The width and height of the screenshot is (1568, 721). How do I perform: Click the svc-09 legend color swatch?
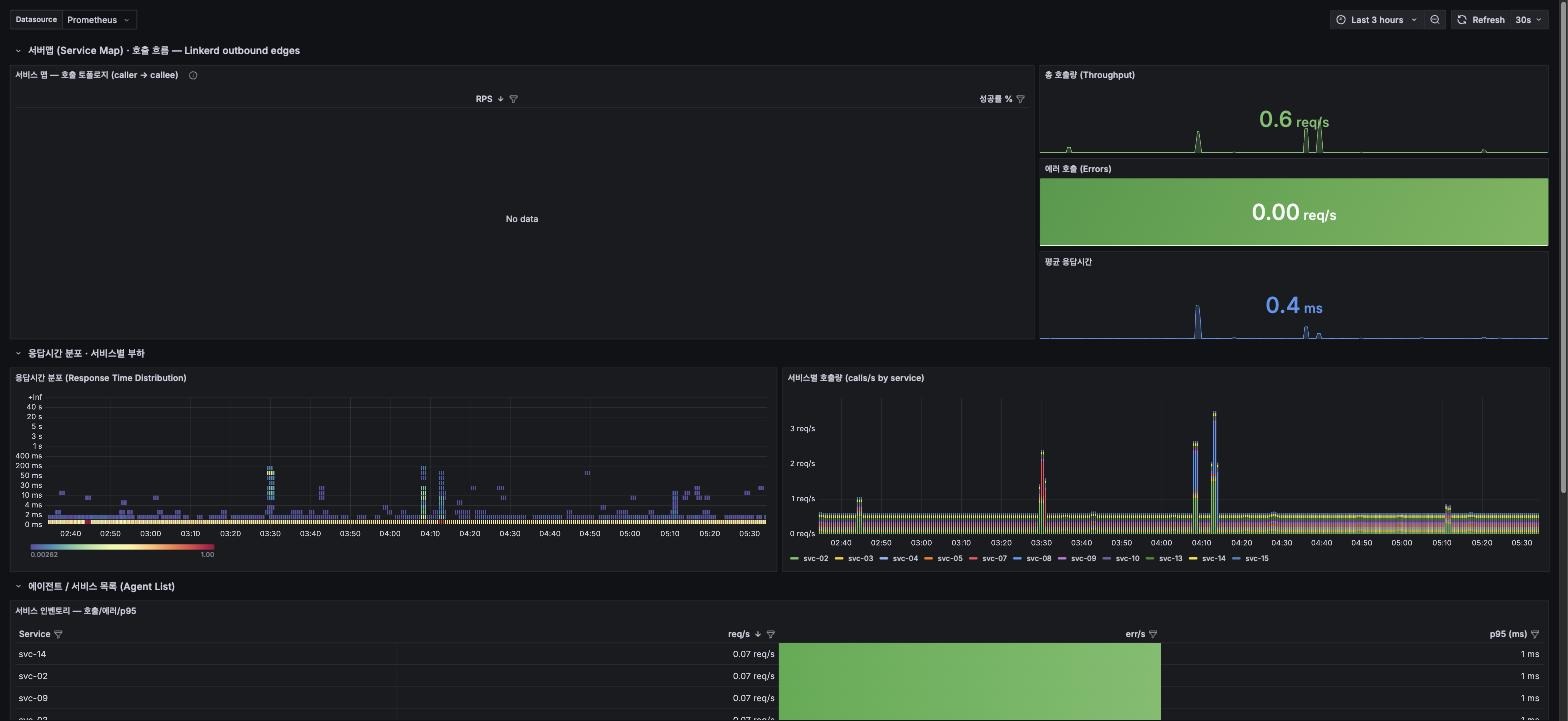coord(1062,559)
